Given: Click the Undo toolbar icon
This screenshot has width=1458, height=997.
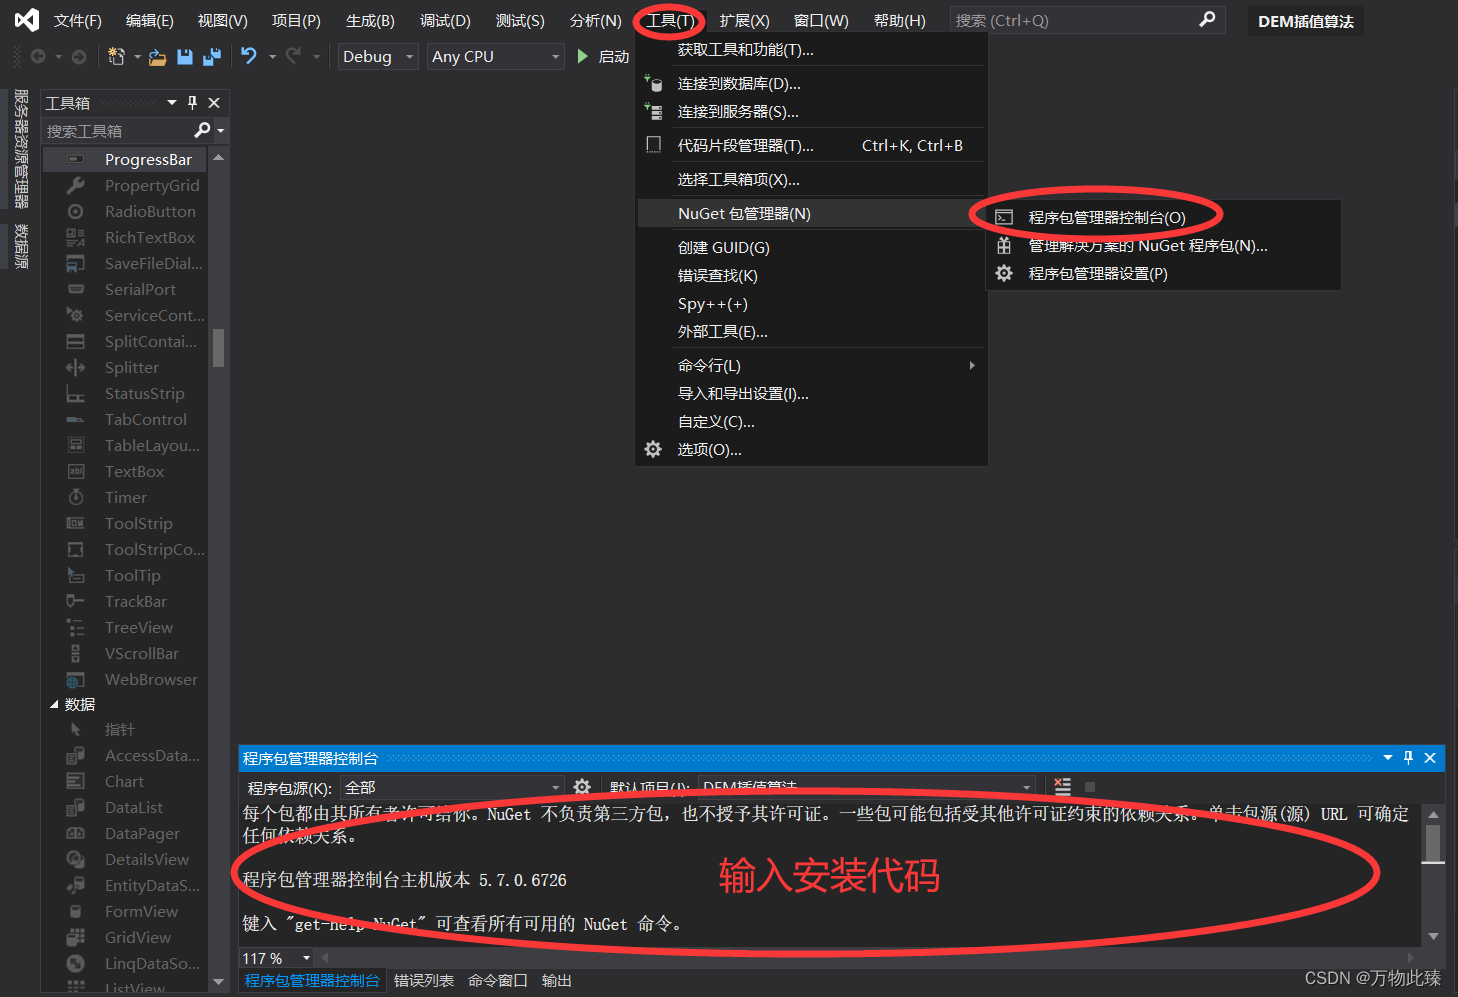Looking at the screenshot, I should pos(249,57).
